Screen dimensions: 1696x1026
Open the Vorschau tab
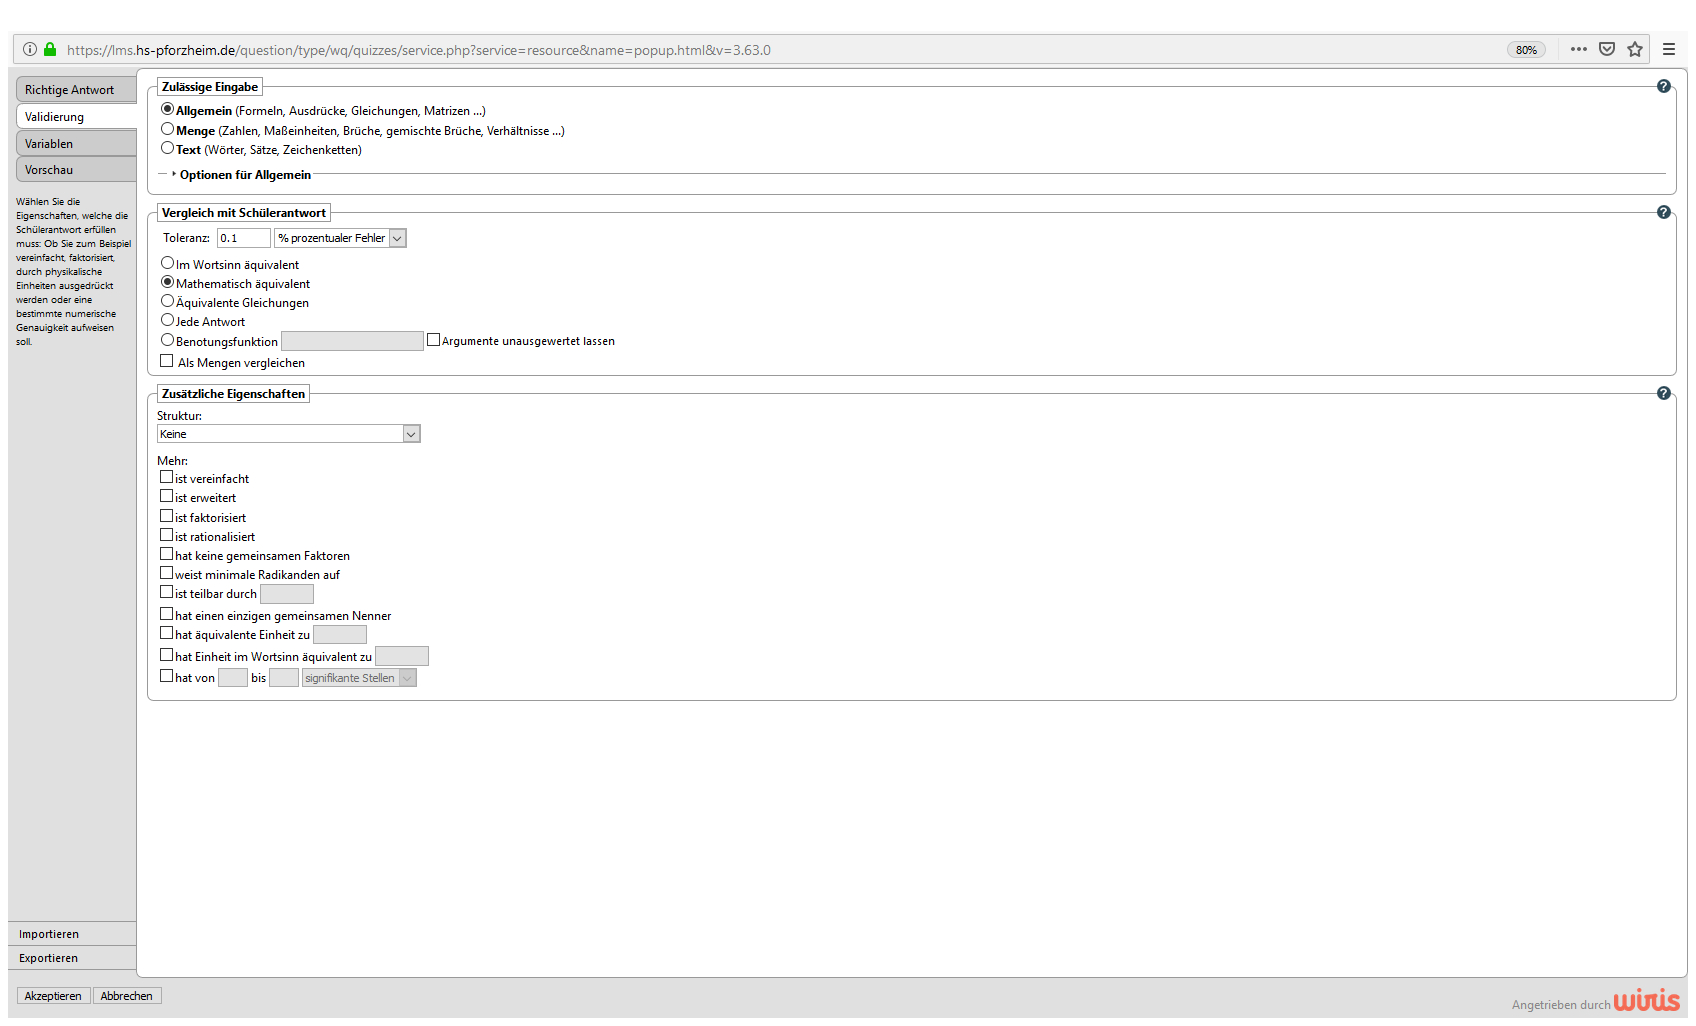tap(76, 170)
